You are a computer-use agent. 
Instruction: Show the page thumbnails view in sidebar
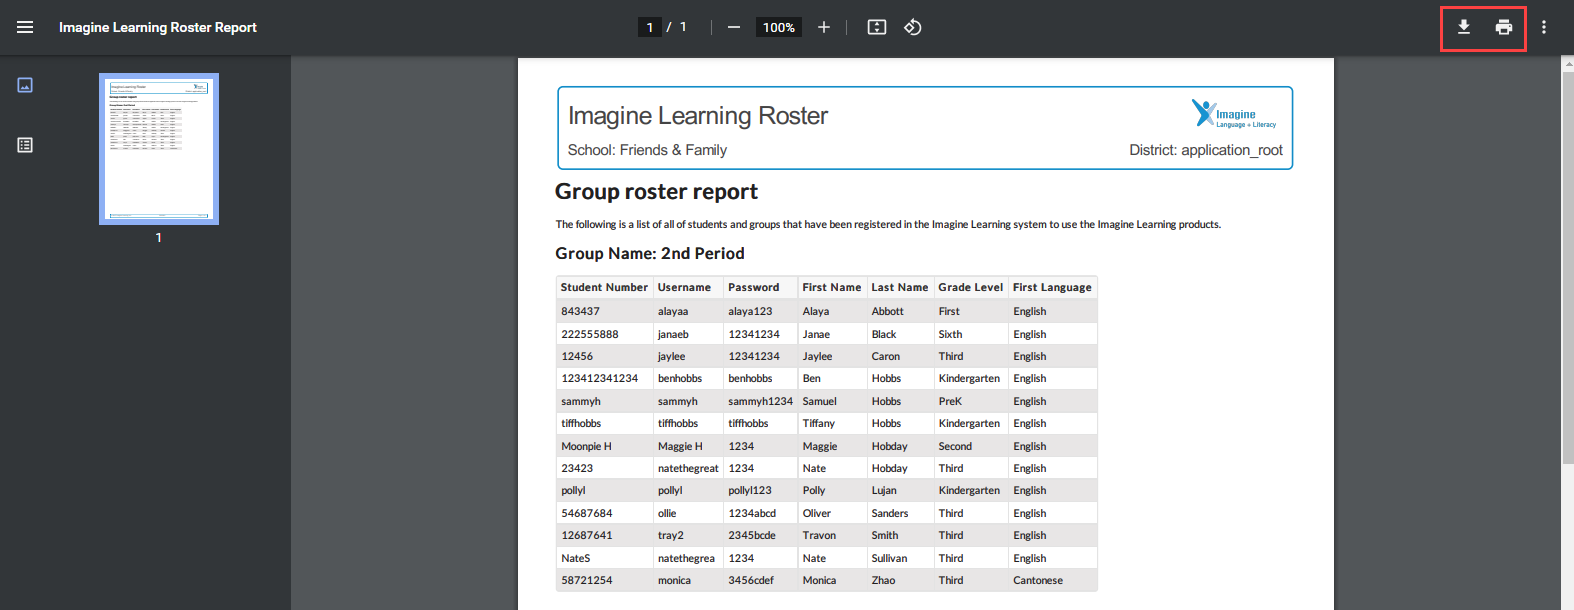(25, 85)
